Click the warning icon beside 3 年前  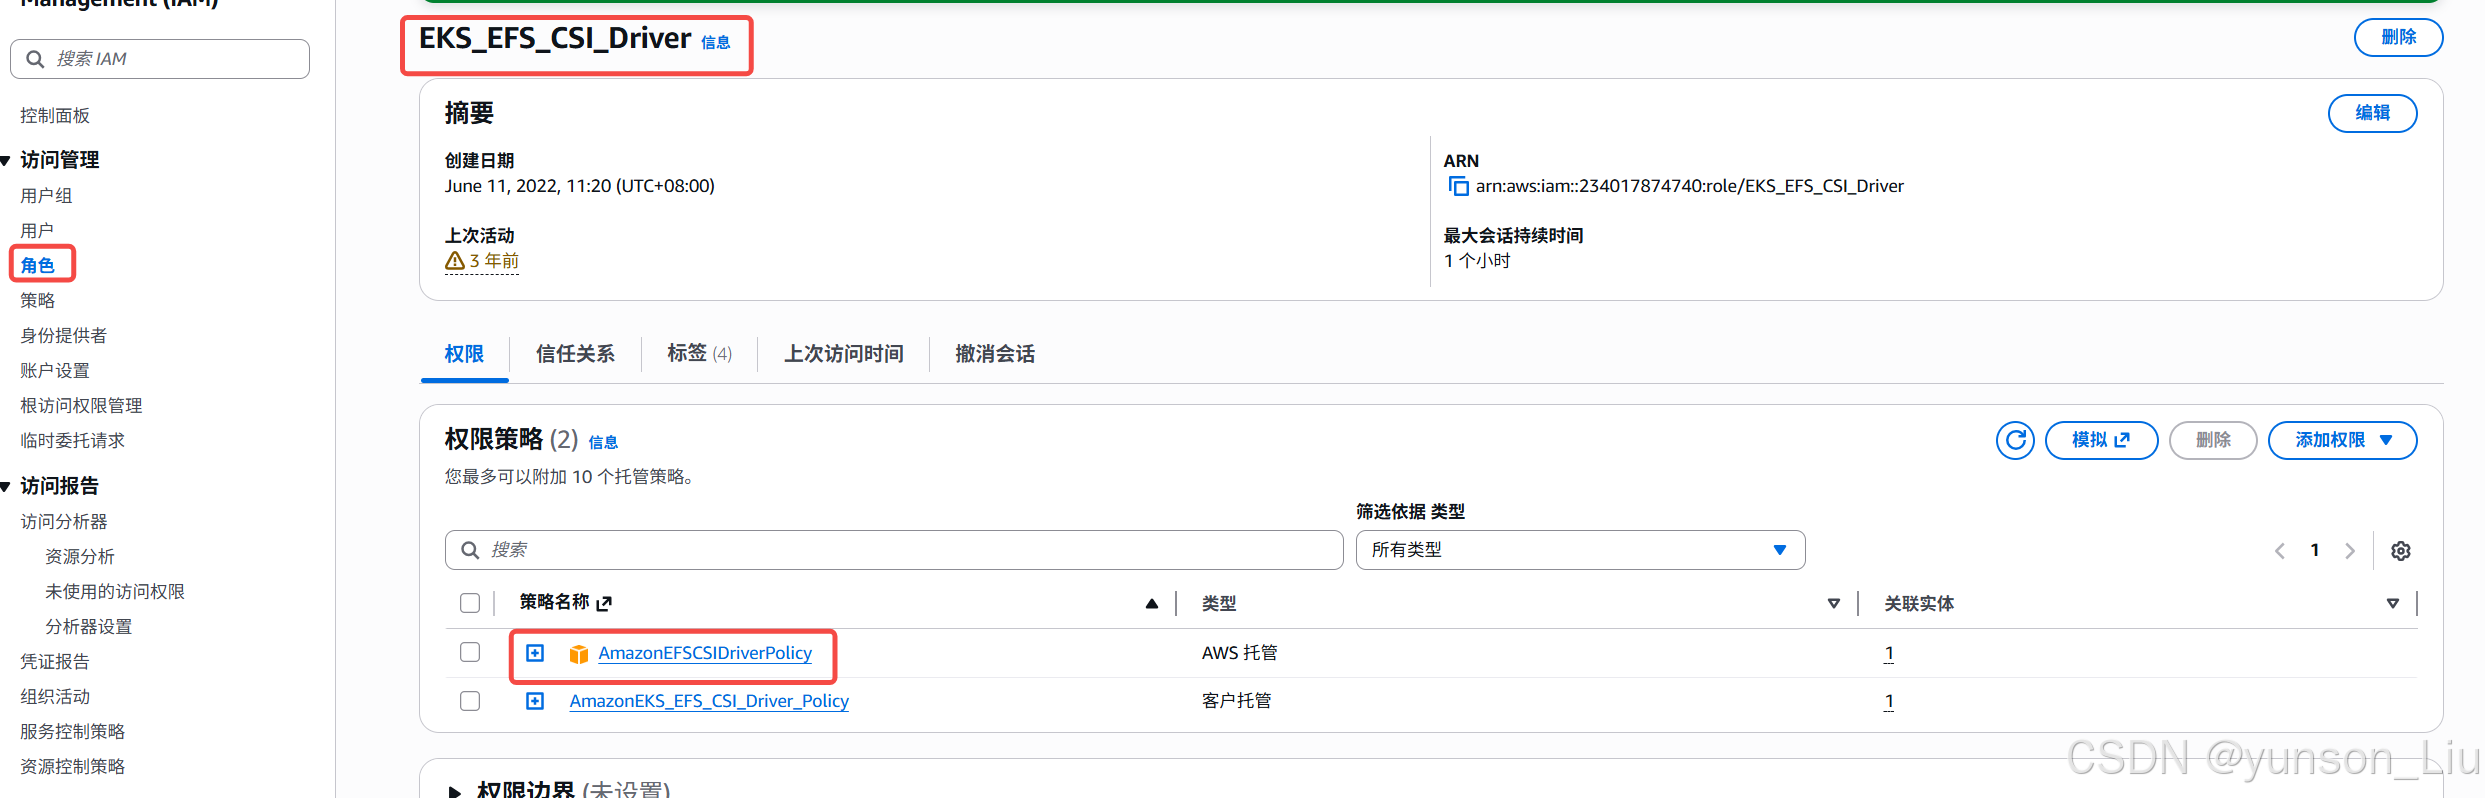tap(455, 261)
